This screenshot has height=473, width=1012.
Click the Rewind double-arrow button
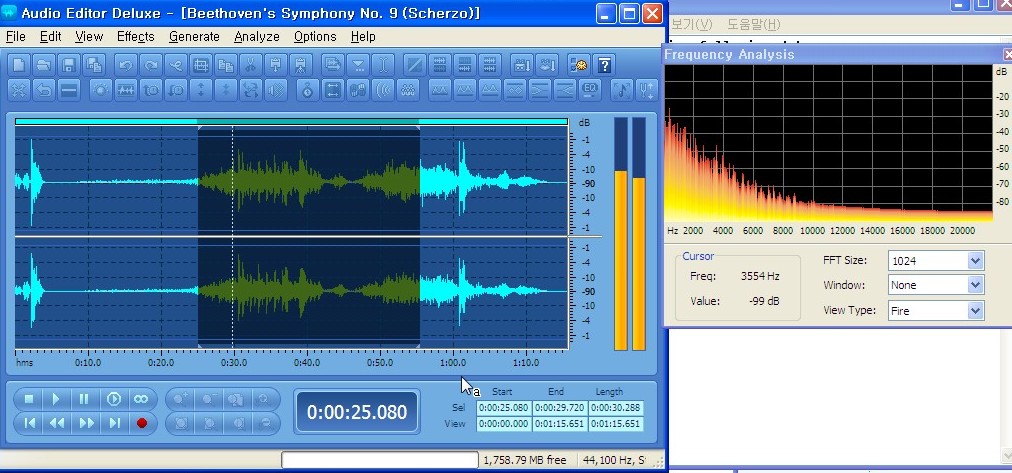tap(57, 423)
